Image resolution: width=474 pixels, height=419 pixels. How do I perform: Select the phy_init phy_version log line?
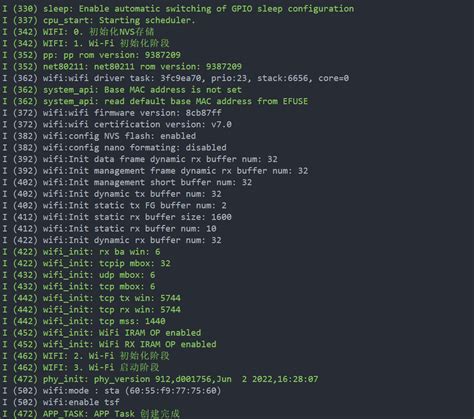click(160, 379)
